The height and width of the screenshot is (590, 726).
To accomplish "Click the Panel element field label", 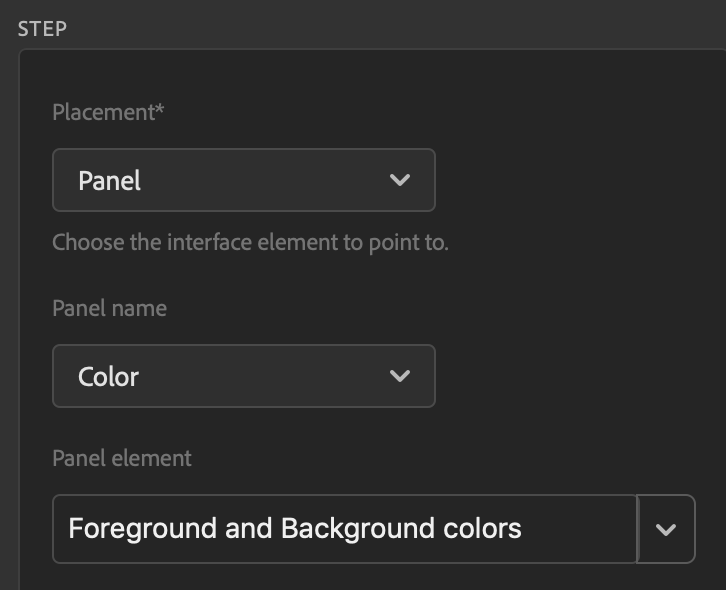I will (121, 458).
